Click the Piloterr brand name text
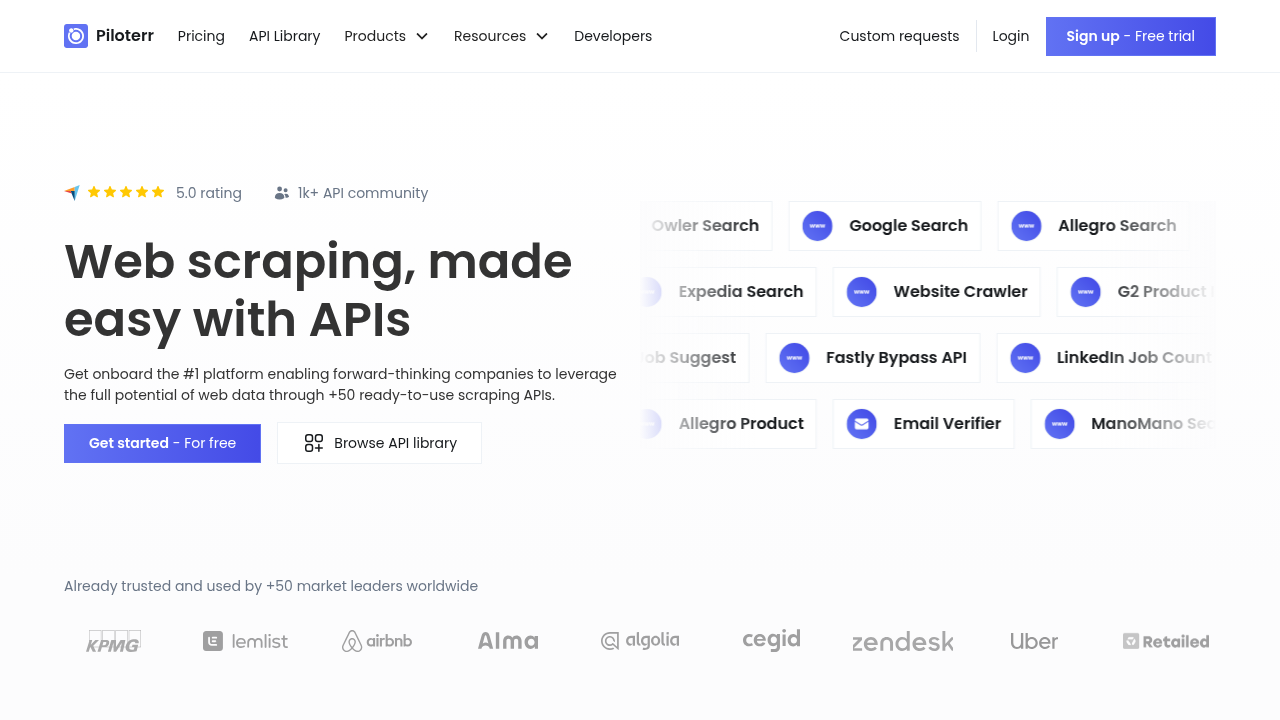 [125, 36]
